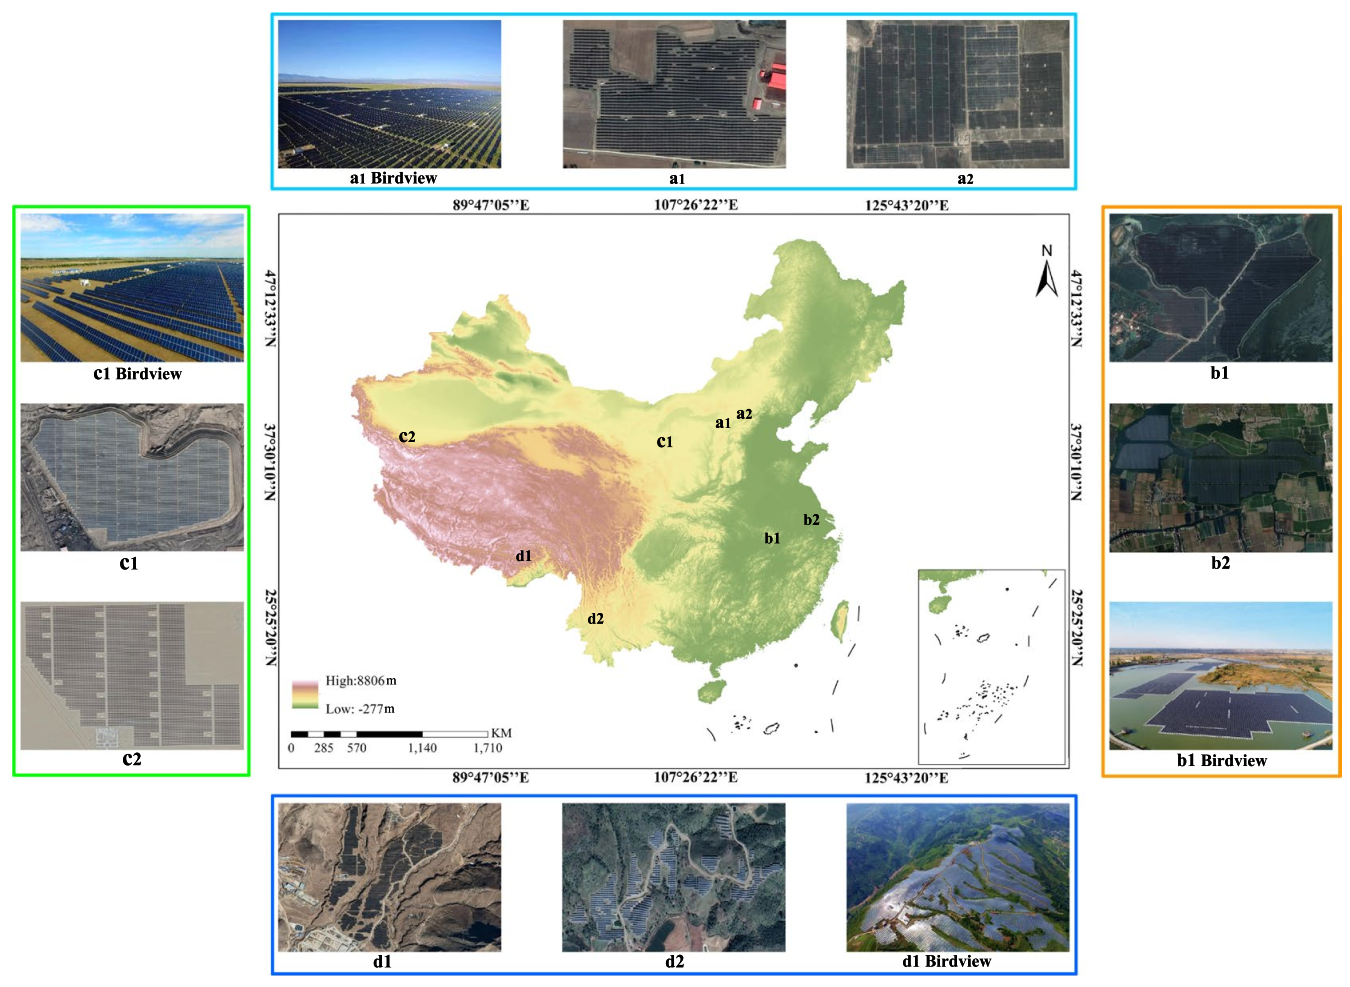Open the a1 Birdview solar farm photo

pos(389,94)
